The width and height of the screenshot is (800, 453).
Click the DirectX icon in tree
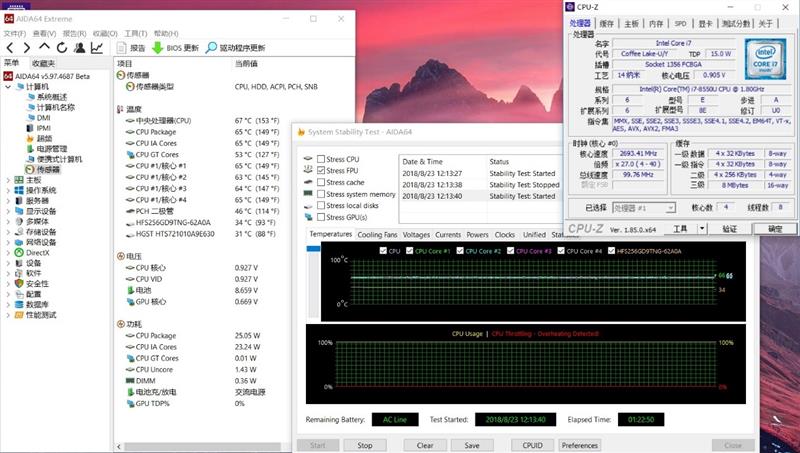(x=19, y=253)
